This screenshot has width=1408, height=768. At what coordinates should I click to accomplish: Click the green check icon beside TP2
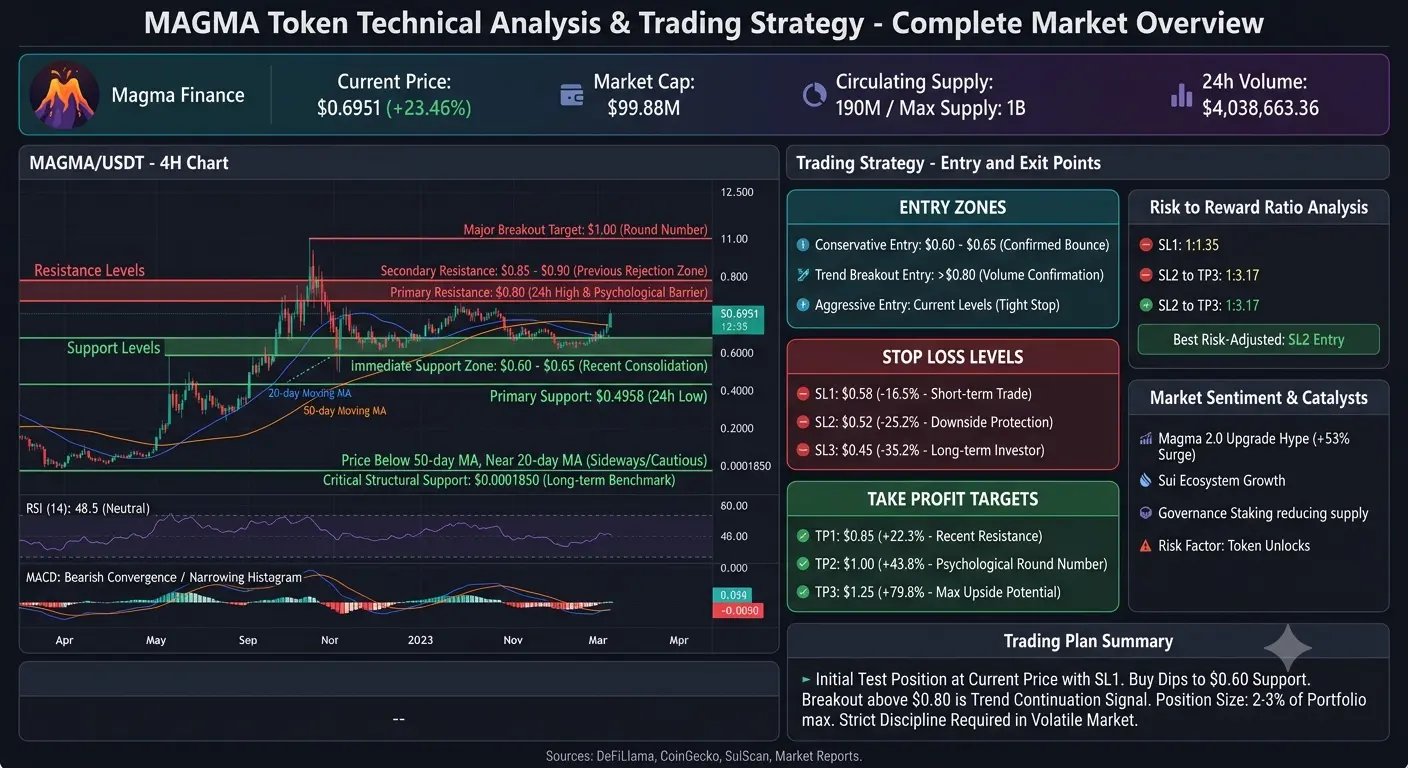pyautogui.click(x=803, y=564)
